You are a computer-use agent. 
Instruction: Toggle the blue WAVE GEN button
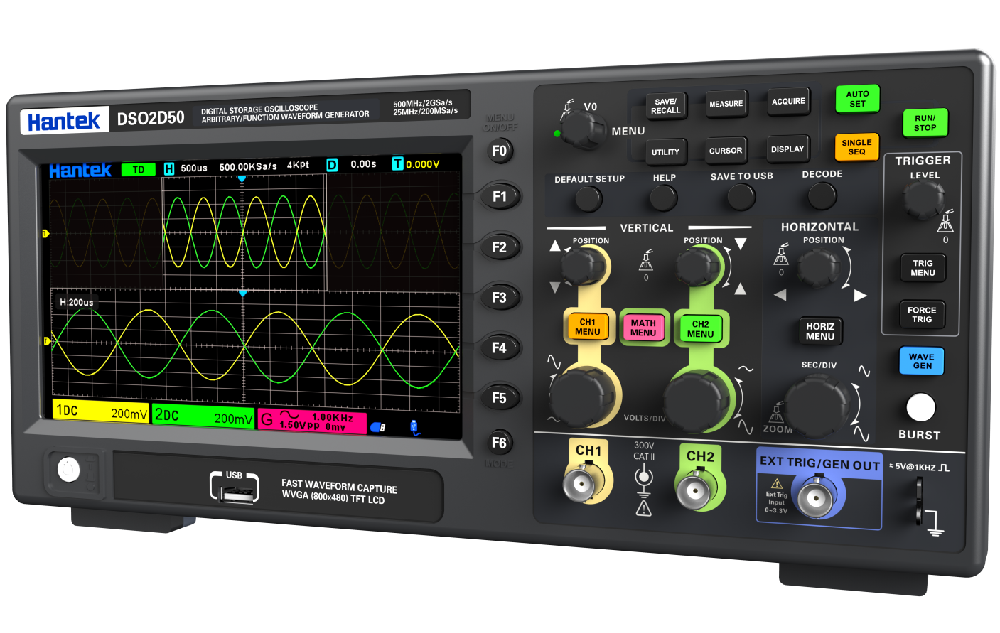pyautogui.click(x=922, y=361)
